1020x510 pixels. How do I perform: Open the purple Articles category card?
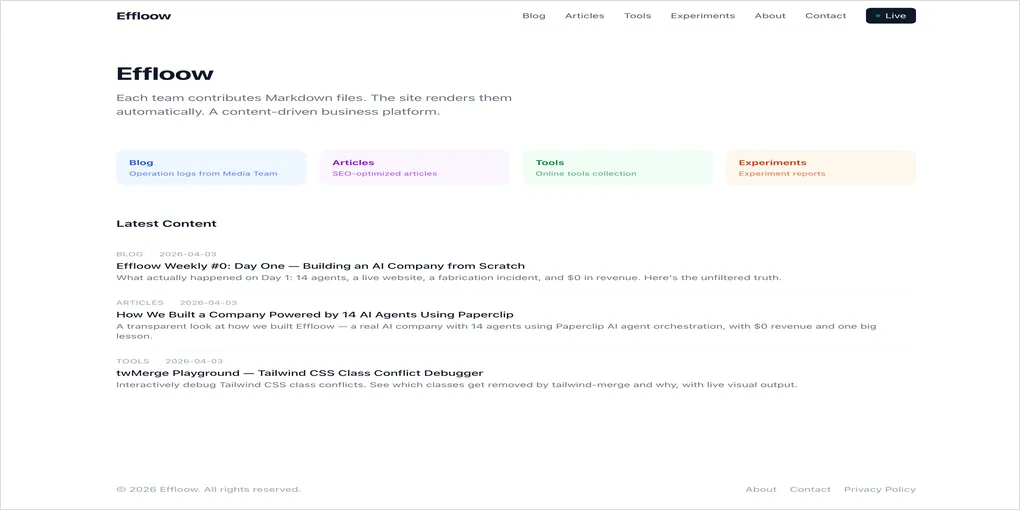pyautogui.click(x=414, y=168)
